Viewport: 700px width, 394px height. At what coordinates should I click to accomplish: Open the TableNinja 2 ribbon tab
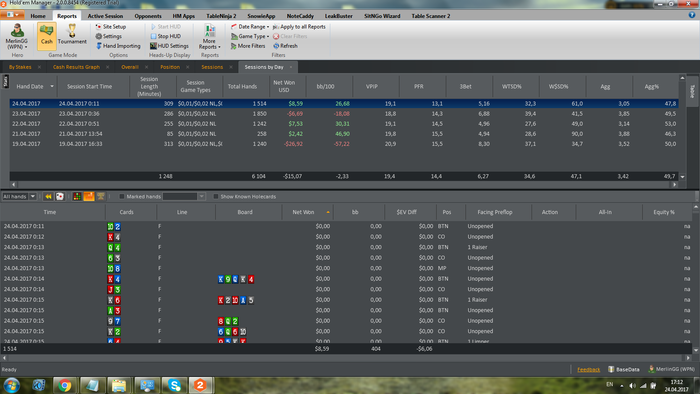[x=221, y=16]
